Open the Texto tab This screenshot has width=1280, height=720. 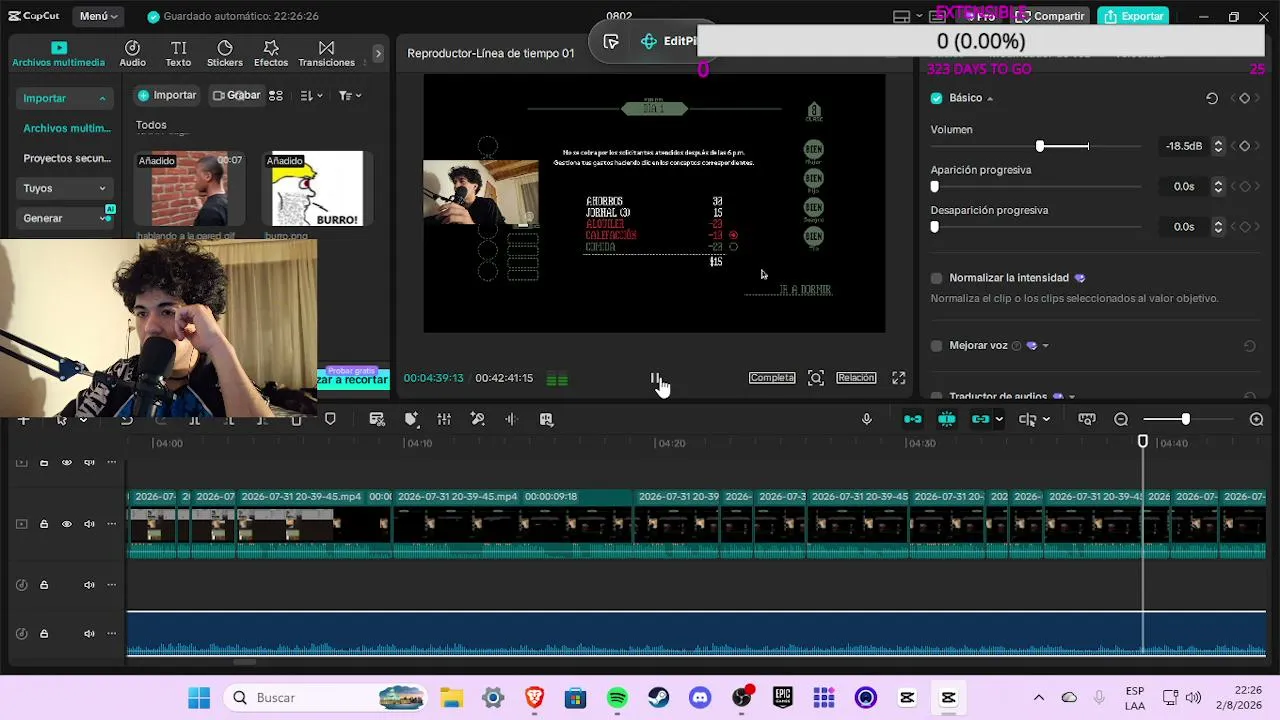pyautogui.click(x=178, y=54)
